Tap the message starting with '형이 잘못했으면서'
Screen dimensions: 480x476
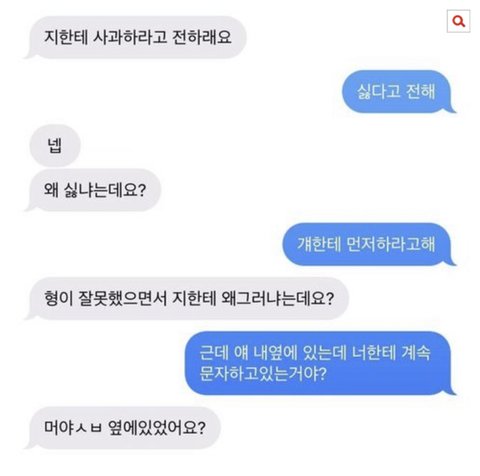(x=189, y=298)
